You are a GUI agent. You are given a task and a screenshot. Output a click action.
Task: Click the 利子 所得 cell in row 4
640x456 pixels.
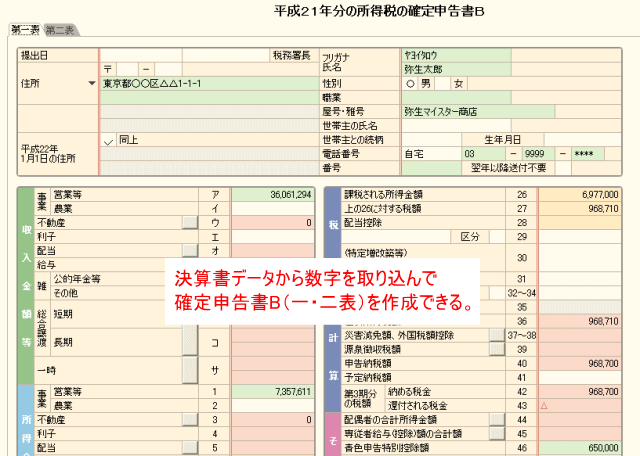click(x=273, y=434)
